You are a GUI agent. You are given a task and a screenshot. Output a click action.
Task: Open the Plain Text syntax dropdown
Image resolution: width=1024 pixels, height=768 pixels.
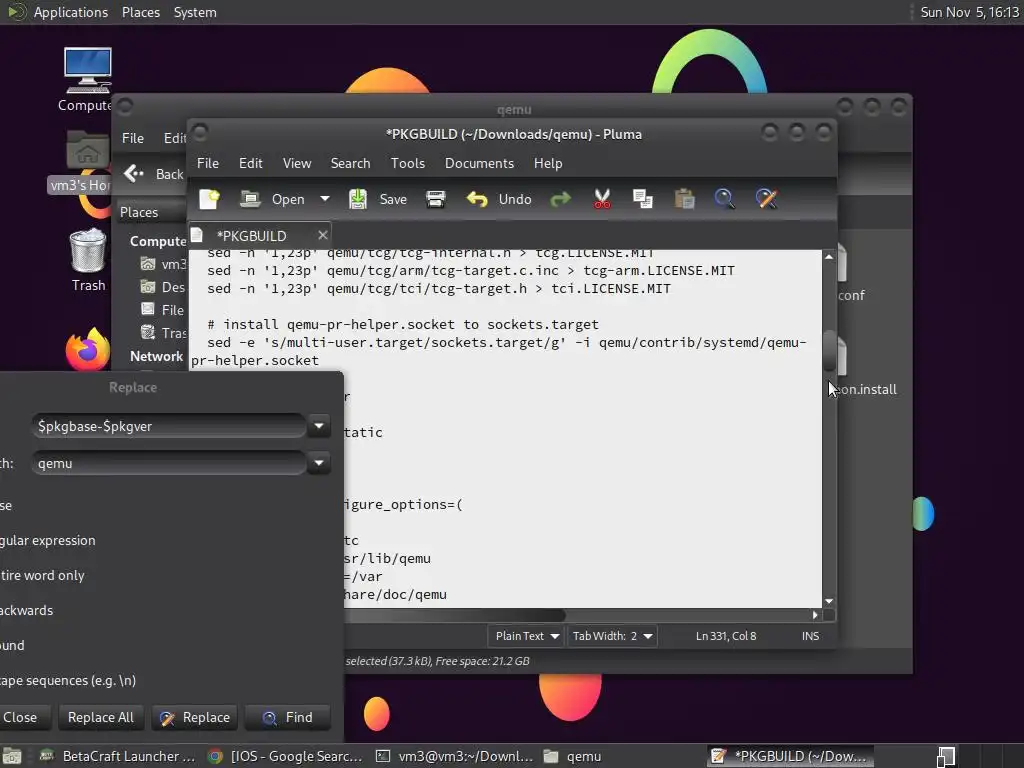click(526, 636)
